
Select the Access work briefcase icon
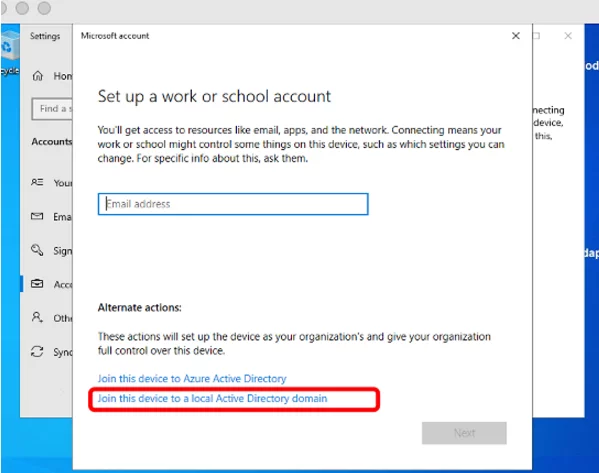pos(37,284)
